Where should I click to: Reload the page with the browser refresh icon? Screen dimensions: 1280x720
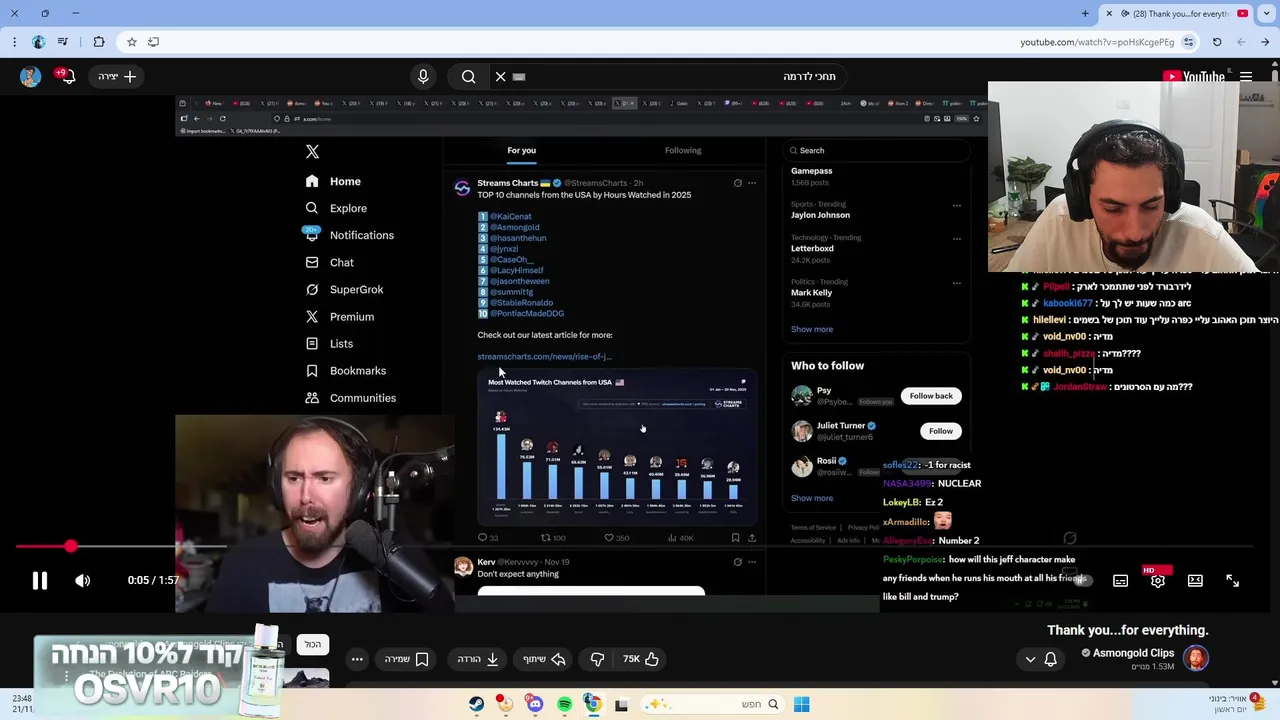tap(1217, 42)
